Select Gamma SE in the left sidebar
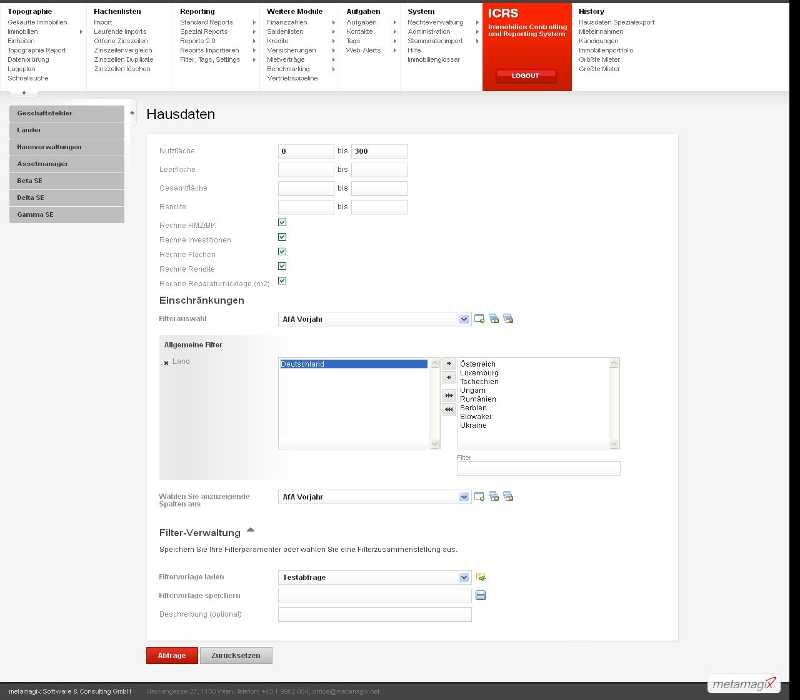Screen dimensions: 800x700 click(x=66, y=215)
